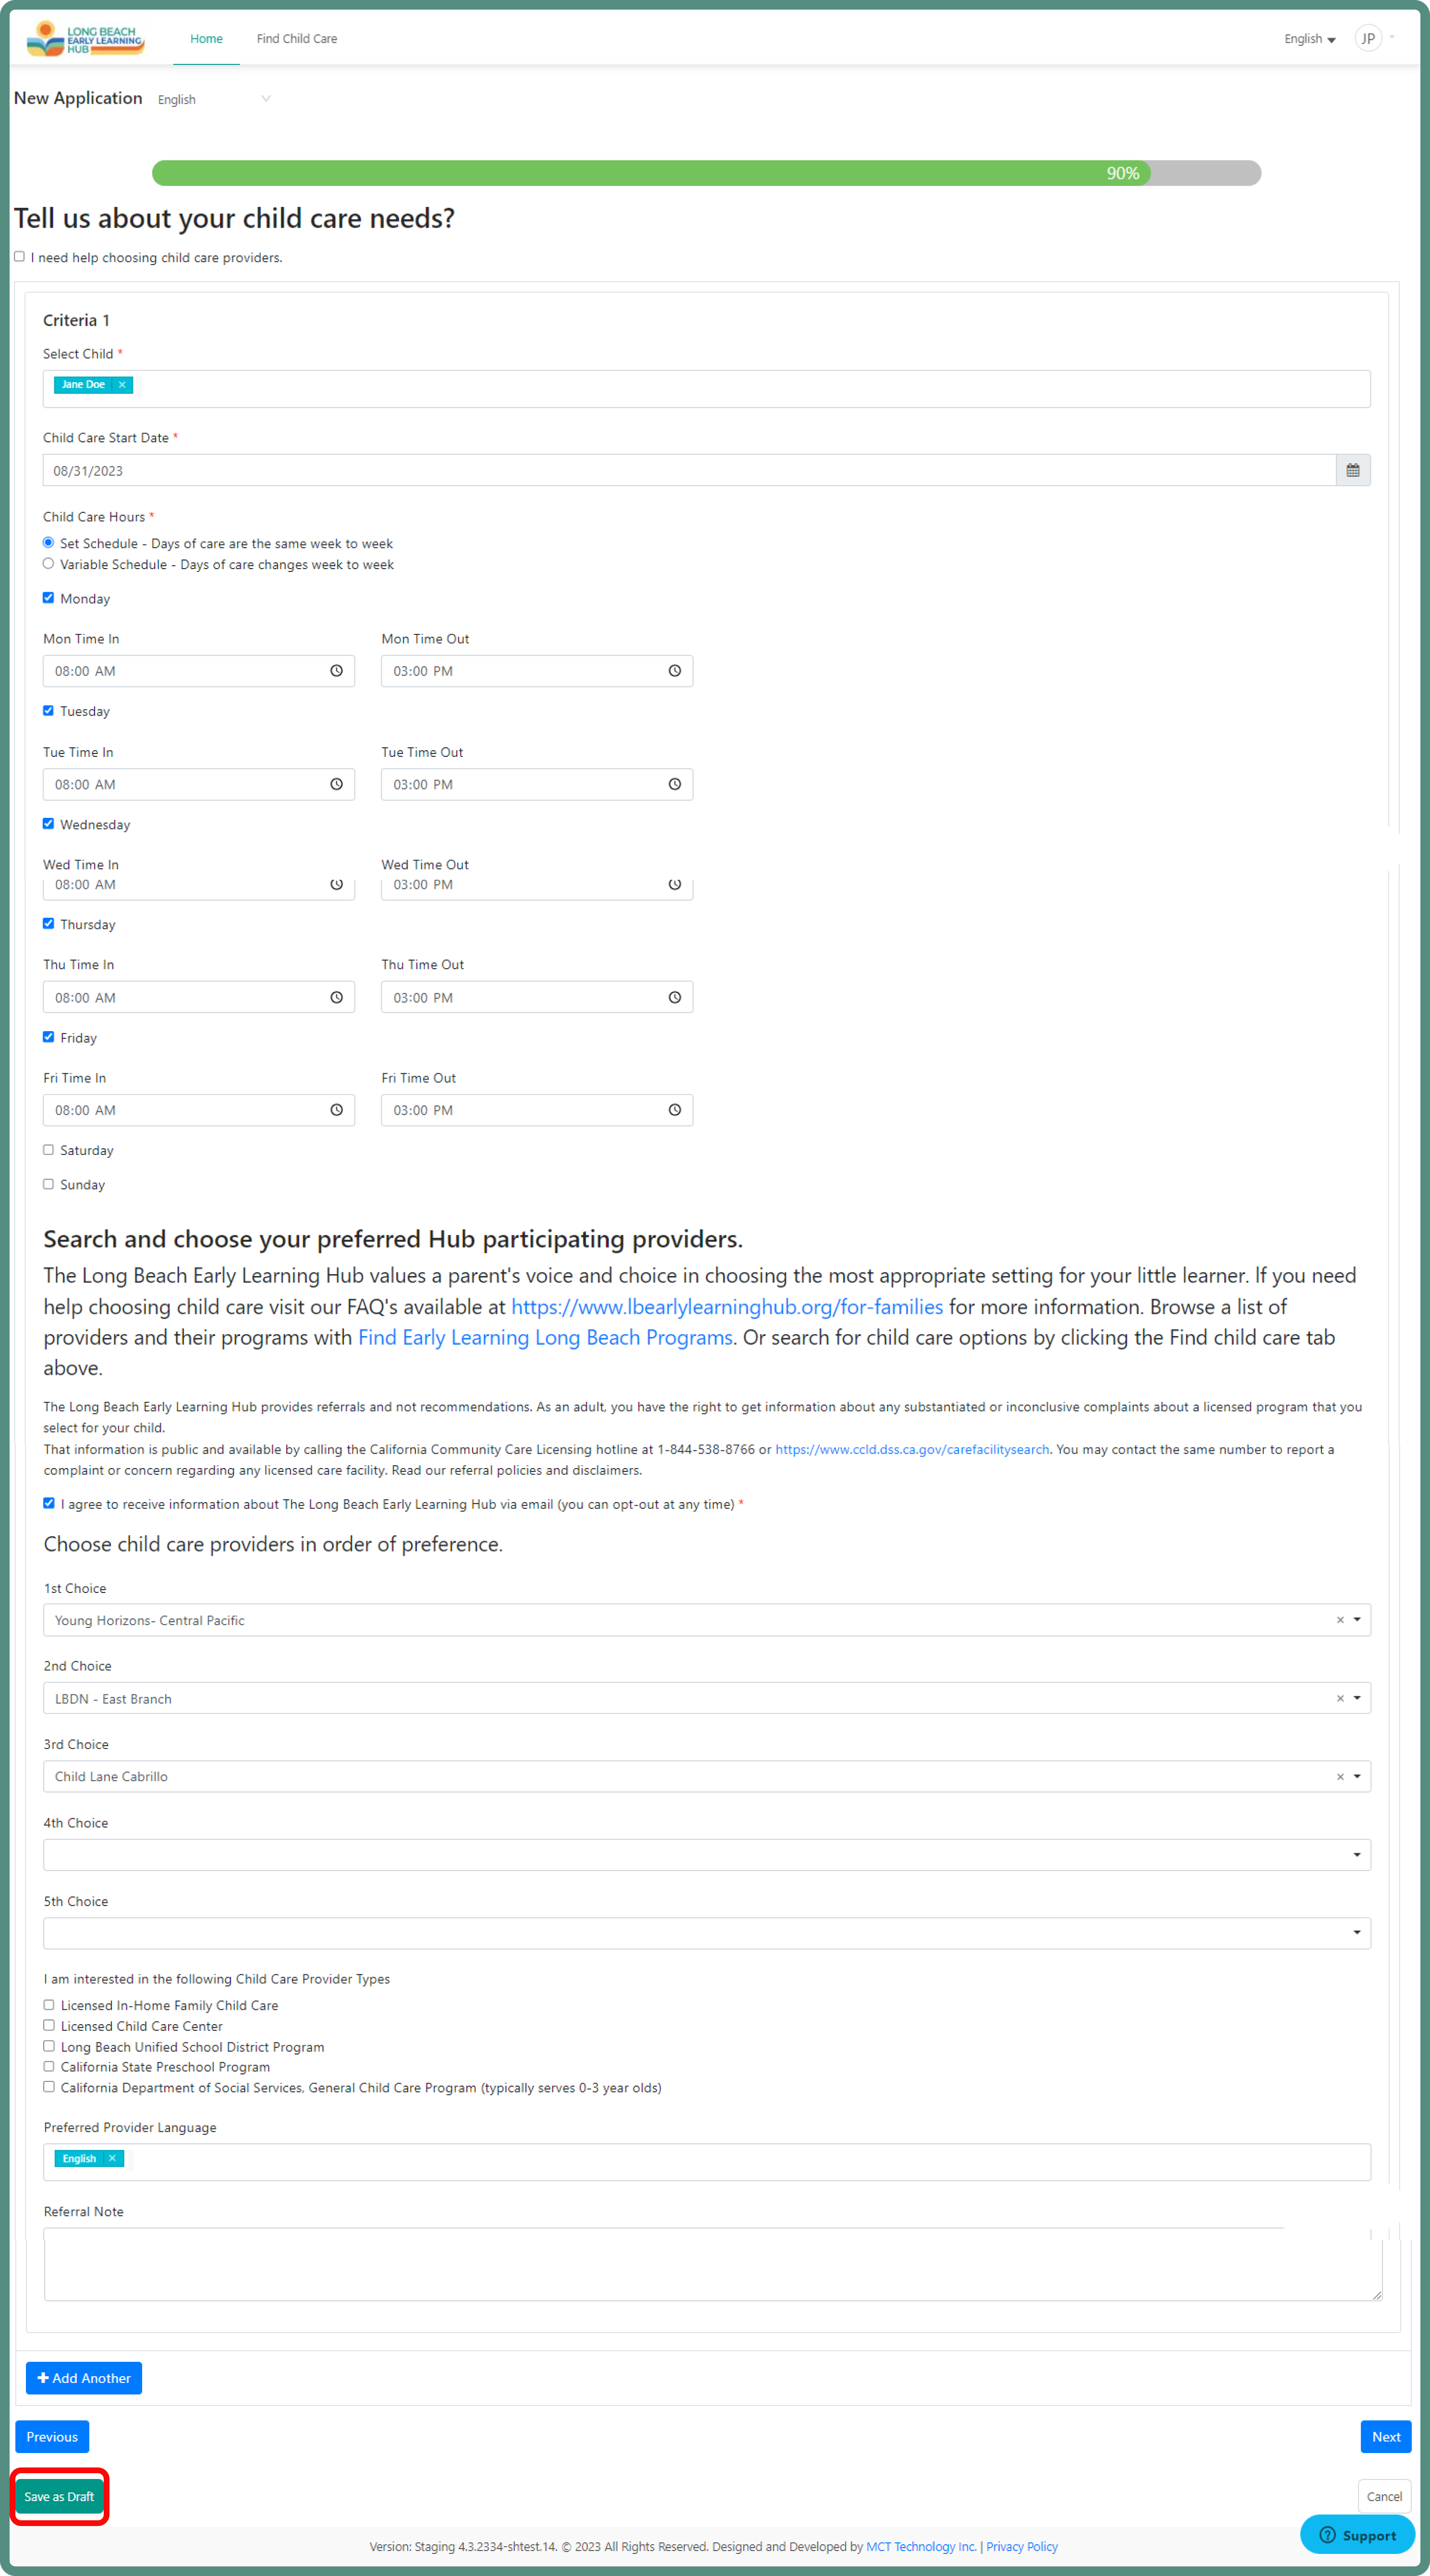Viewport: 1430px width, 2576px height.
Task: Open the 2nd Choice dropdown arrow
Action: [1357, 1698]
